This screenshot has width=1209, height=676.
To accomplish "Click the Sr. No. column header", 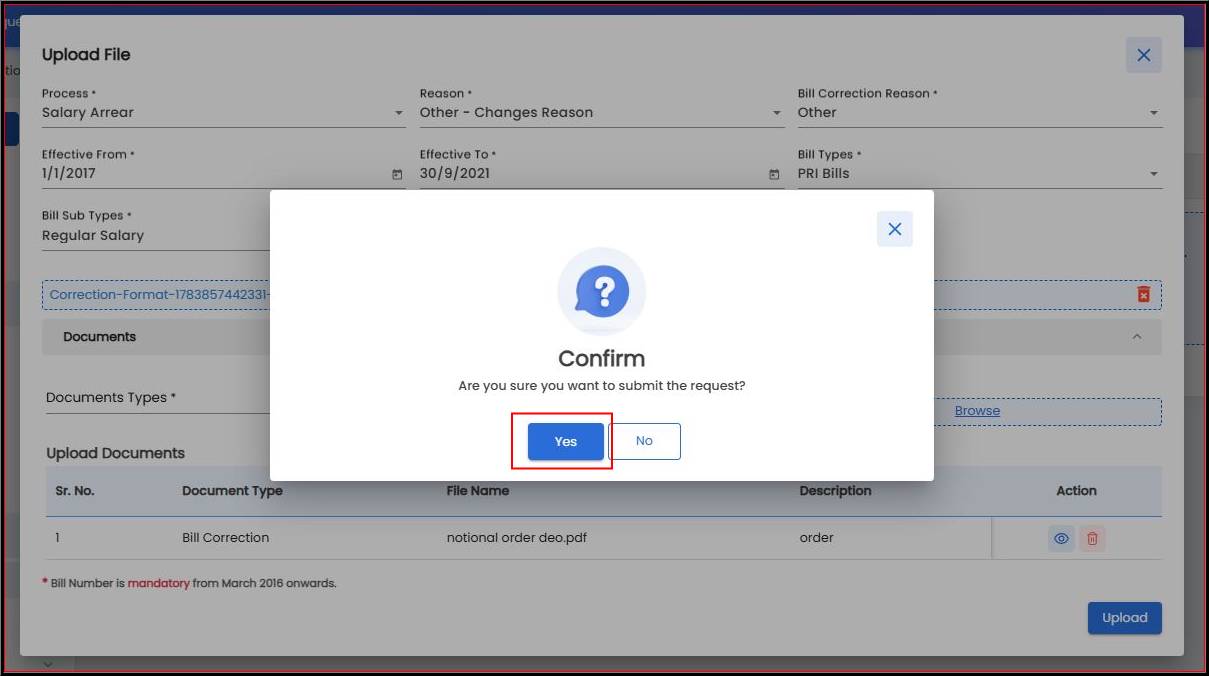I will 75,491.
